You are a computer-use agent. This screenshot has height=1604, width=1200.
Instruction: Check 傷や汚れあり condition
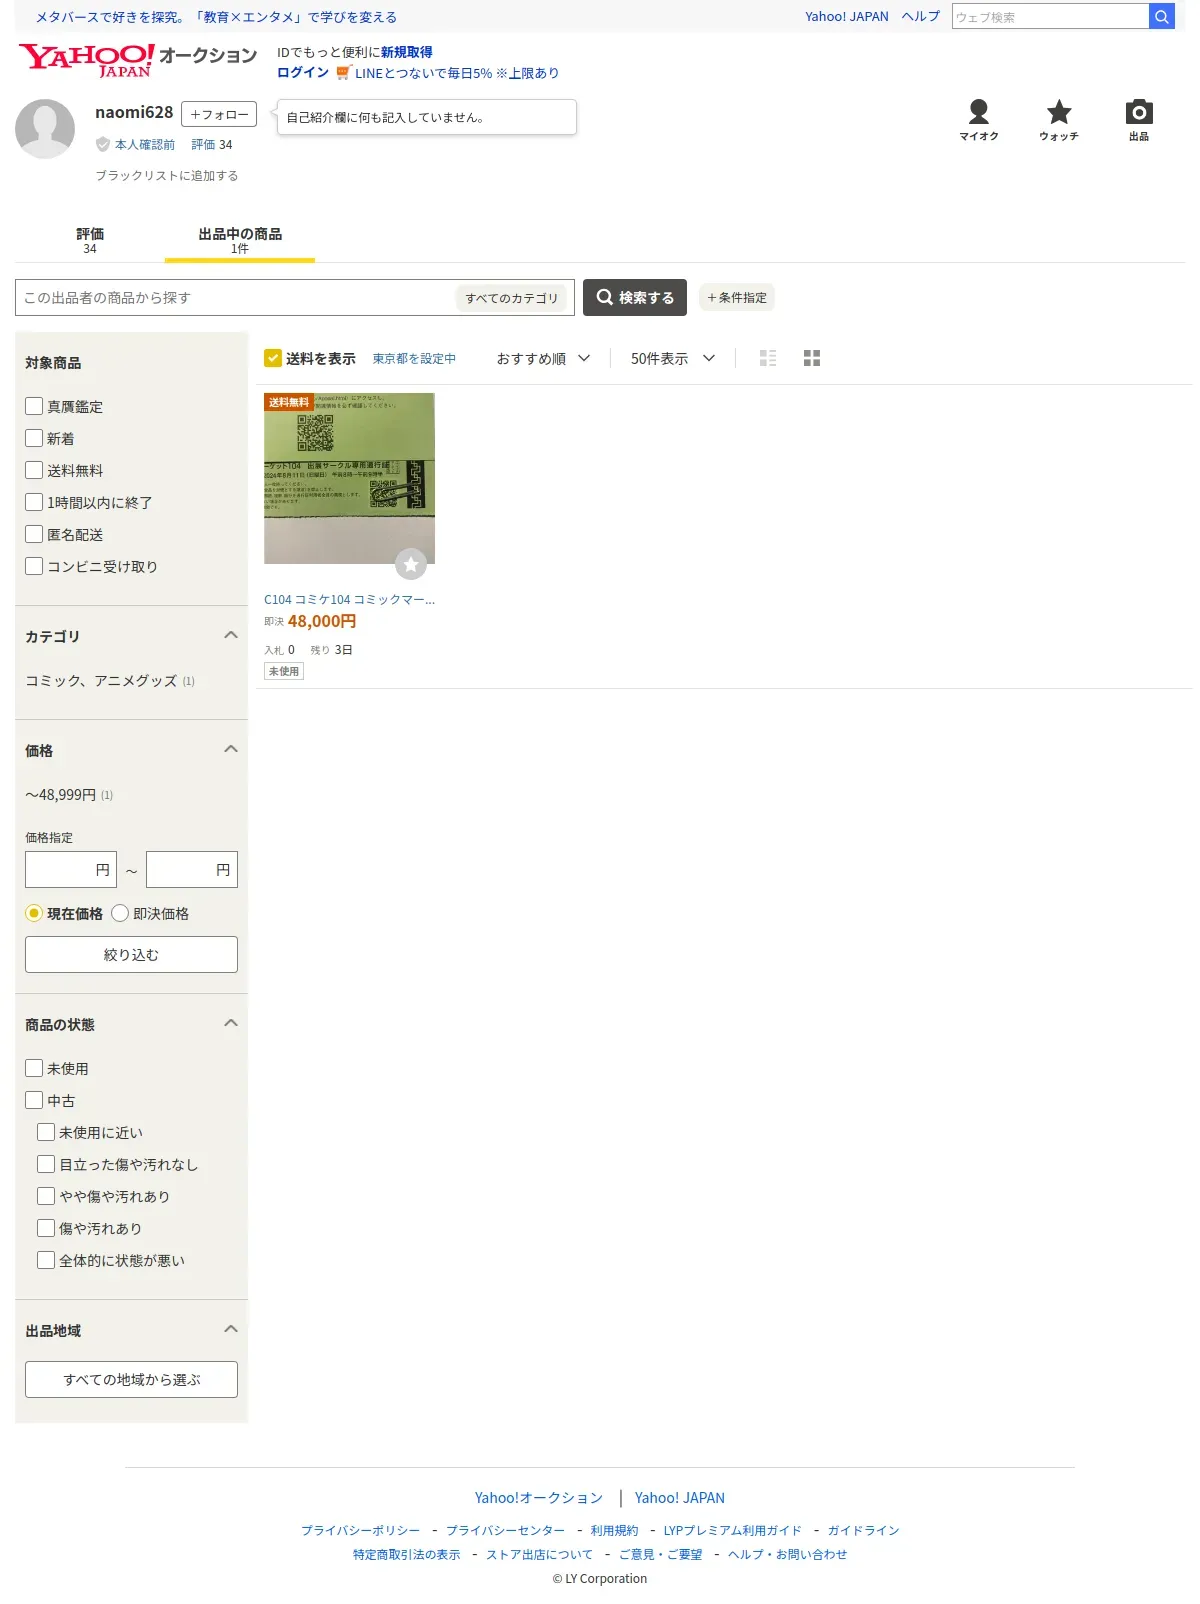46,1228
